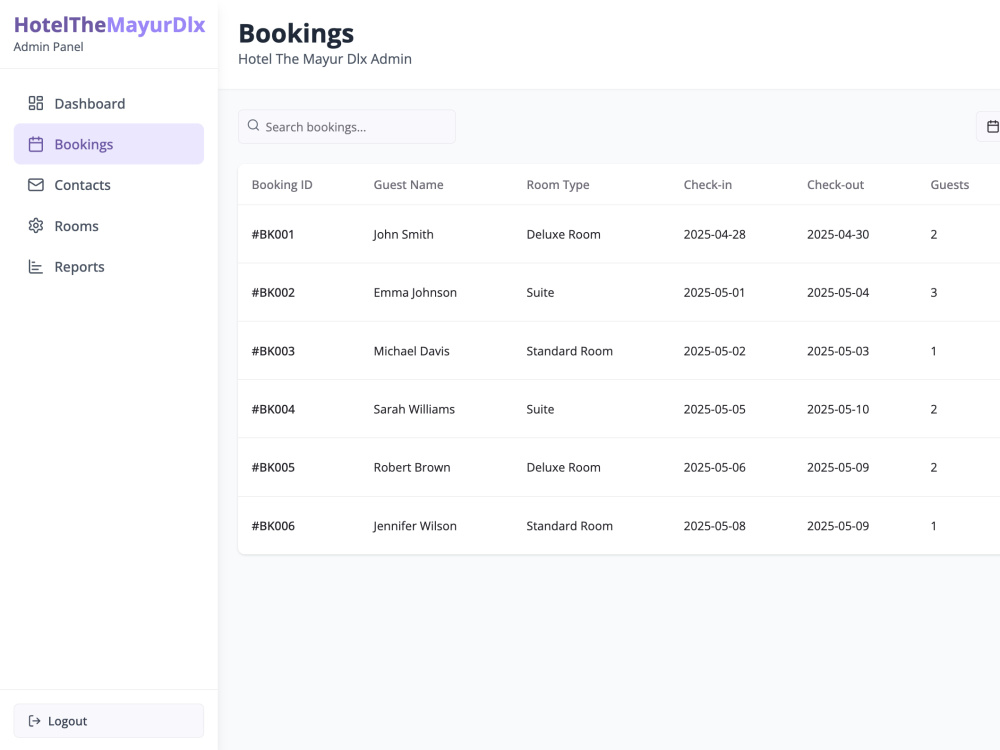
Task: Click check-out date 2025-05-04
Action: 838,293
